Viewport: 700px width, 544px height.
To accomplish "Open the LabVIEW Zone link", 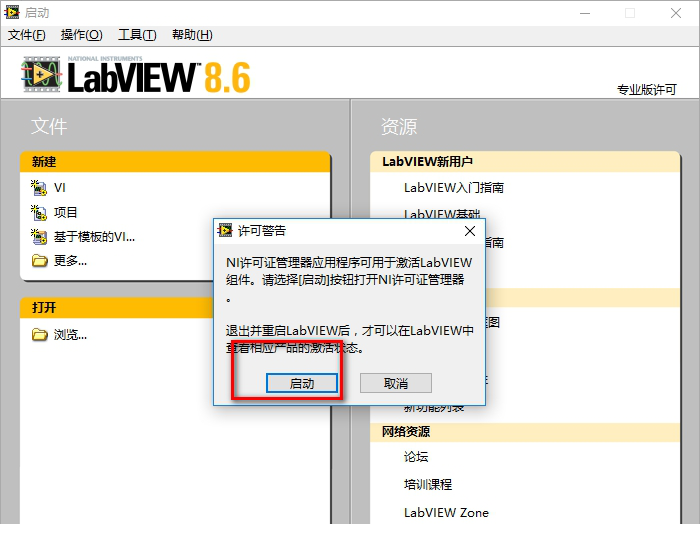I will [446, 512].
